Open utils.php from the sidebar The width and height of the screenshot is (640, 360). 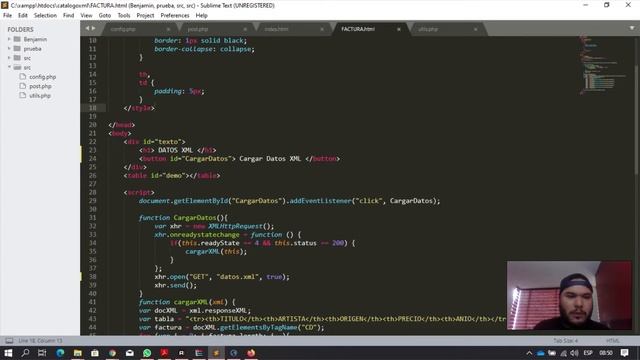[40, 96]
